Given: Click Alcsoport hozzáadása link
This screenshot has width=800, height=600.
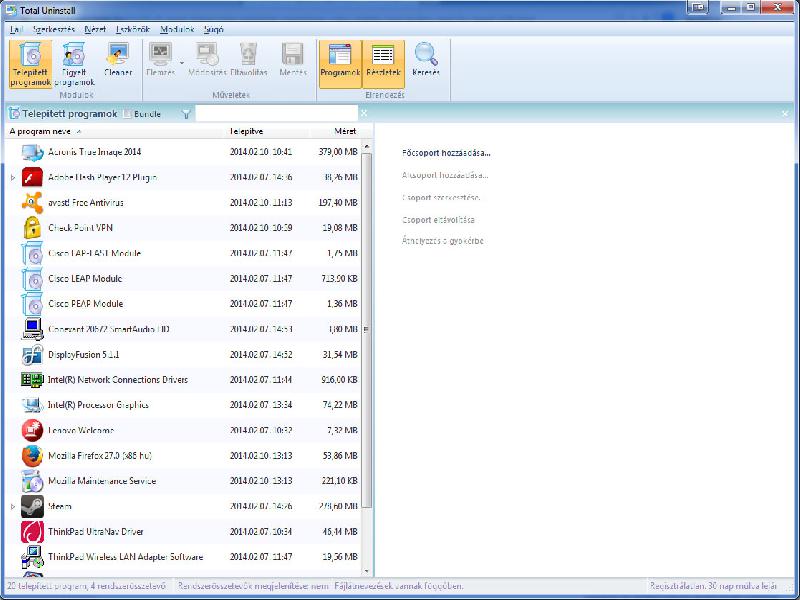Looking at the screenshot, I should click(x=445, y=175).
